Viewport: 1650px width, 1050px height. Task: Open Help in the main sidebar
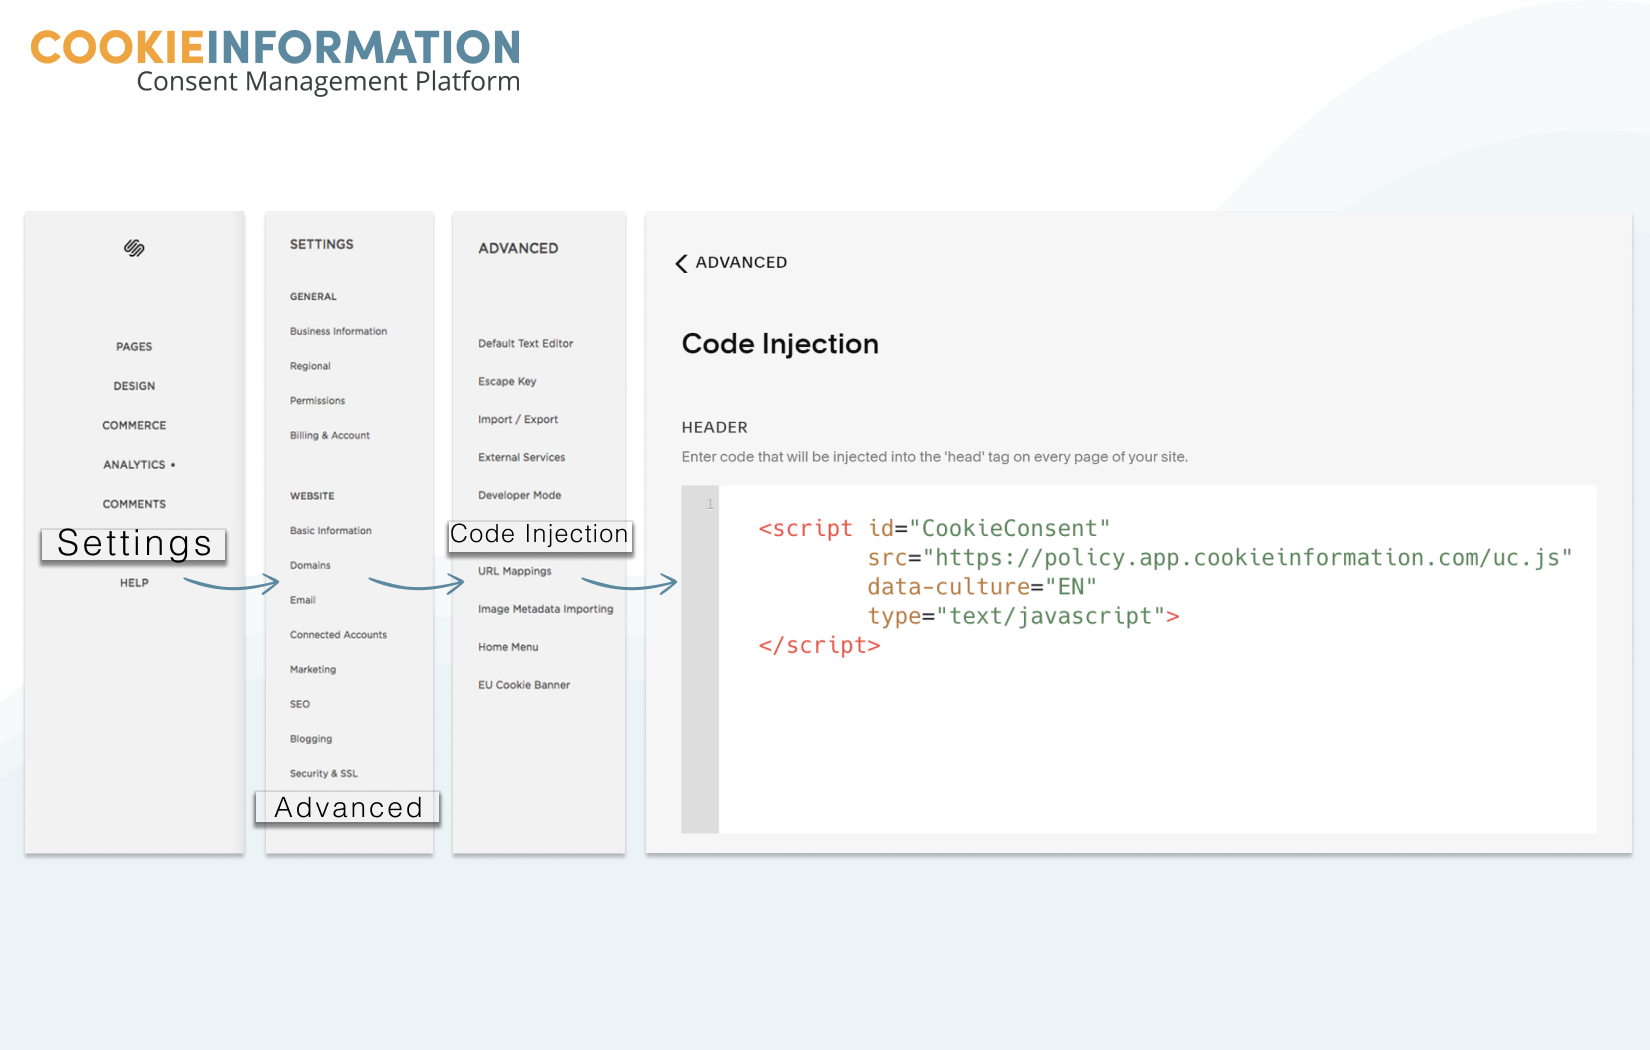click(x=134, y=583)
